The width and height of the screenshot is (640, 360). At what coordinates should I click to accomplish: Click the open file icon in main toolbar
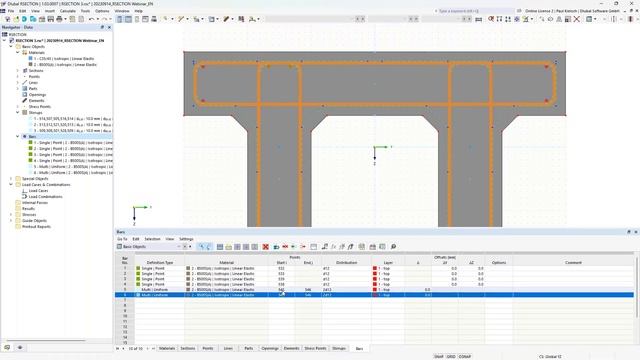click(x=16, y=19)
